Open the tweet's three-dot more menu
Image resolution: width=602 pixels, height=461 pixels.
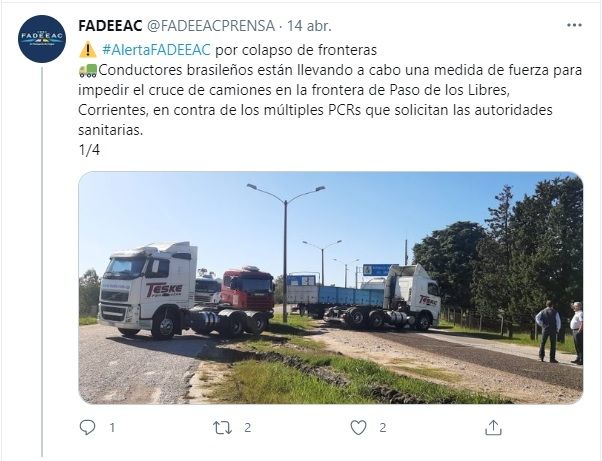click(x=574, y=25)
